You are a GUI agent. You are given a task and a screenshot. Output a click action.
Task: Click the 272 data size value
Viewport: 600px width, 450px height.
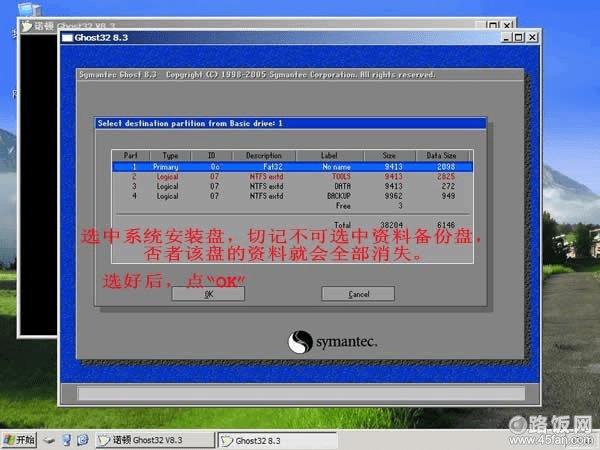[448, 186]
